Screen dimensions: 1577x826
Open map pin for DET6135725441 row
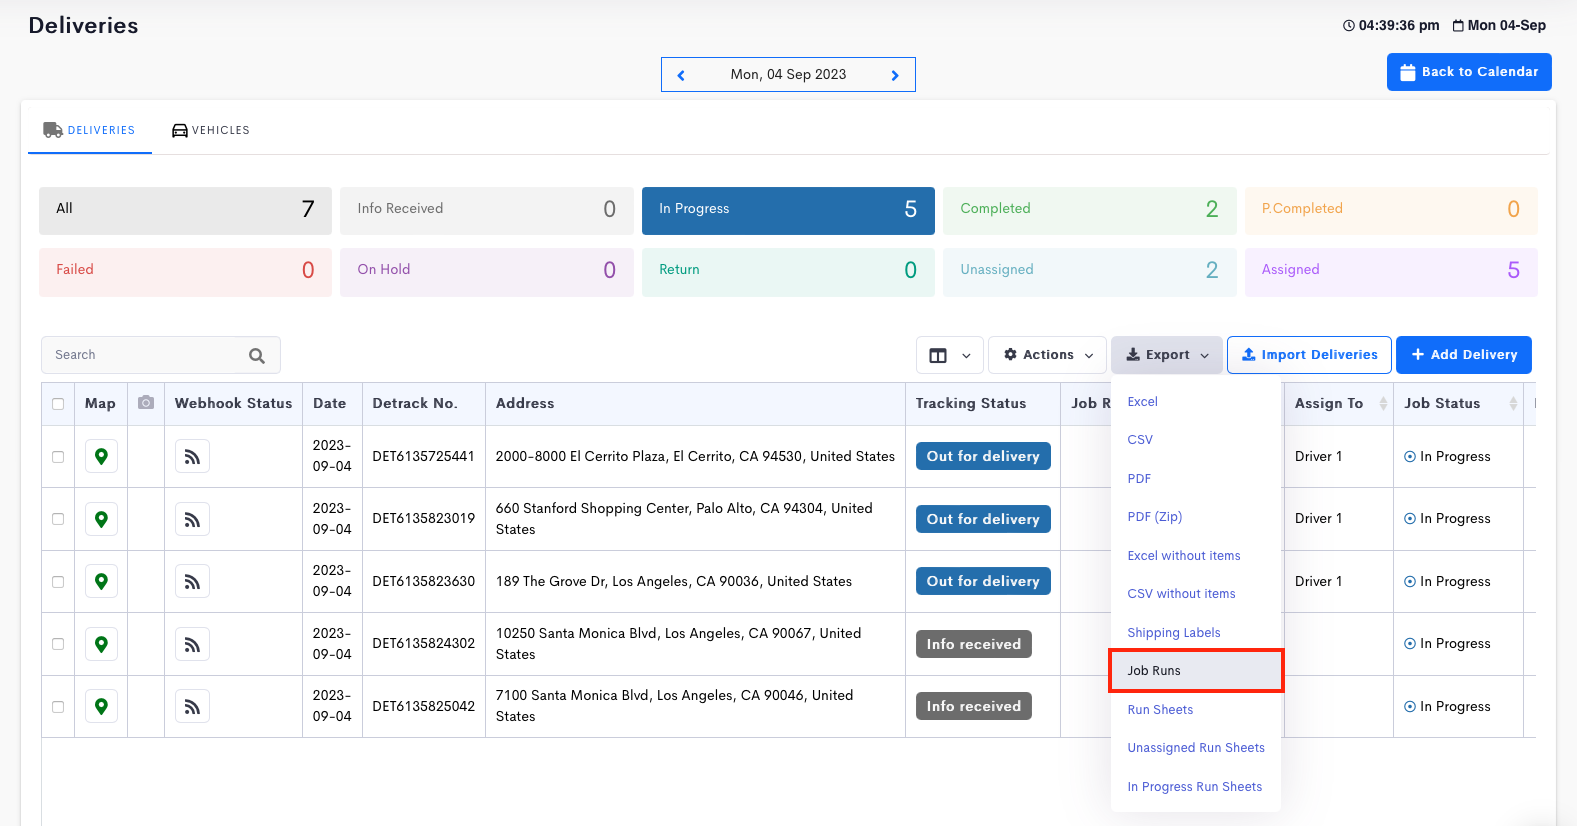coord(101,456)
